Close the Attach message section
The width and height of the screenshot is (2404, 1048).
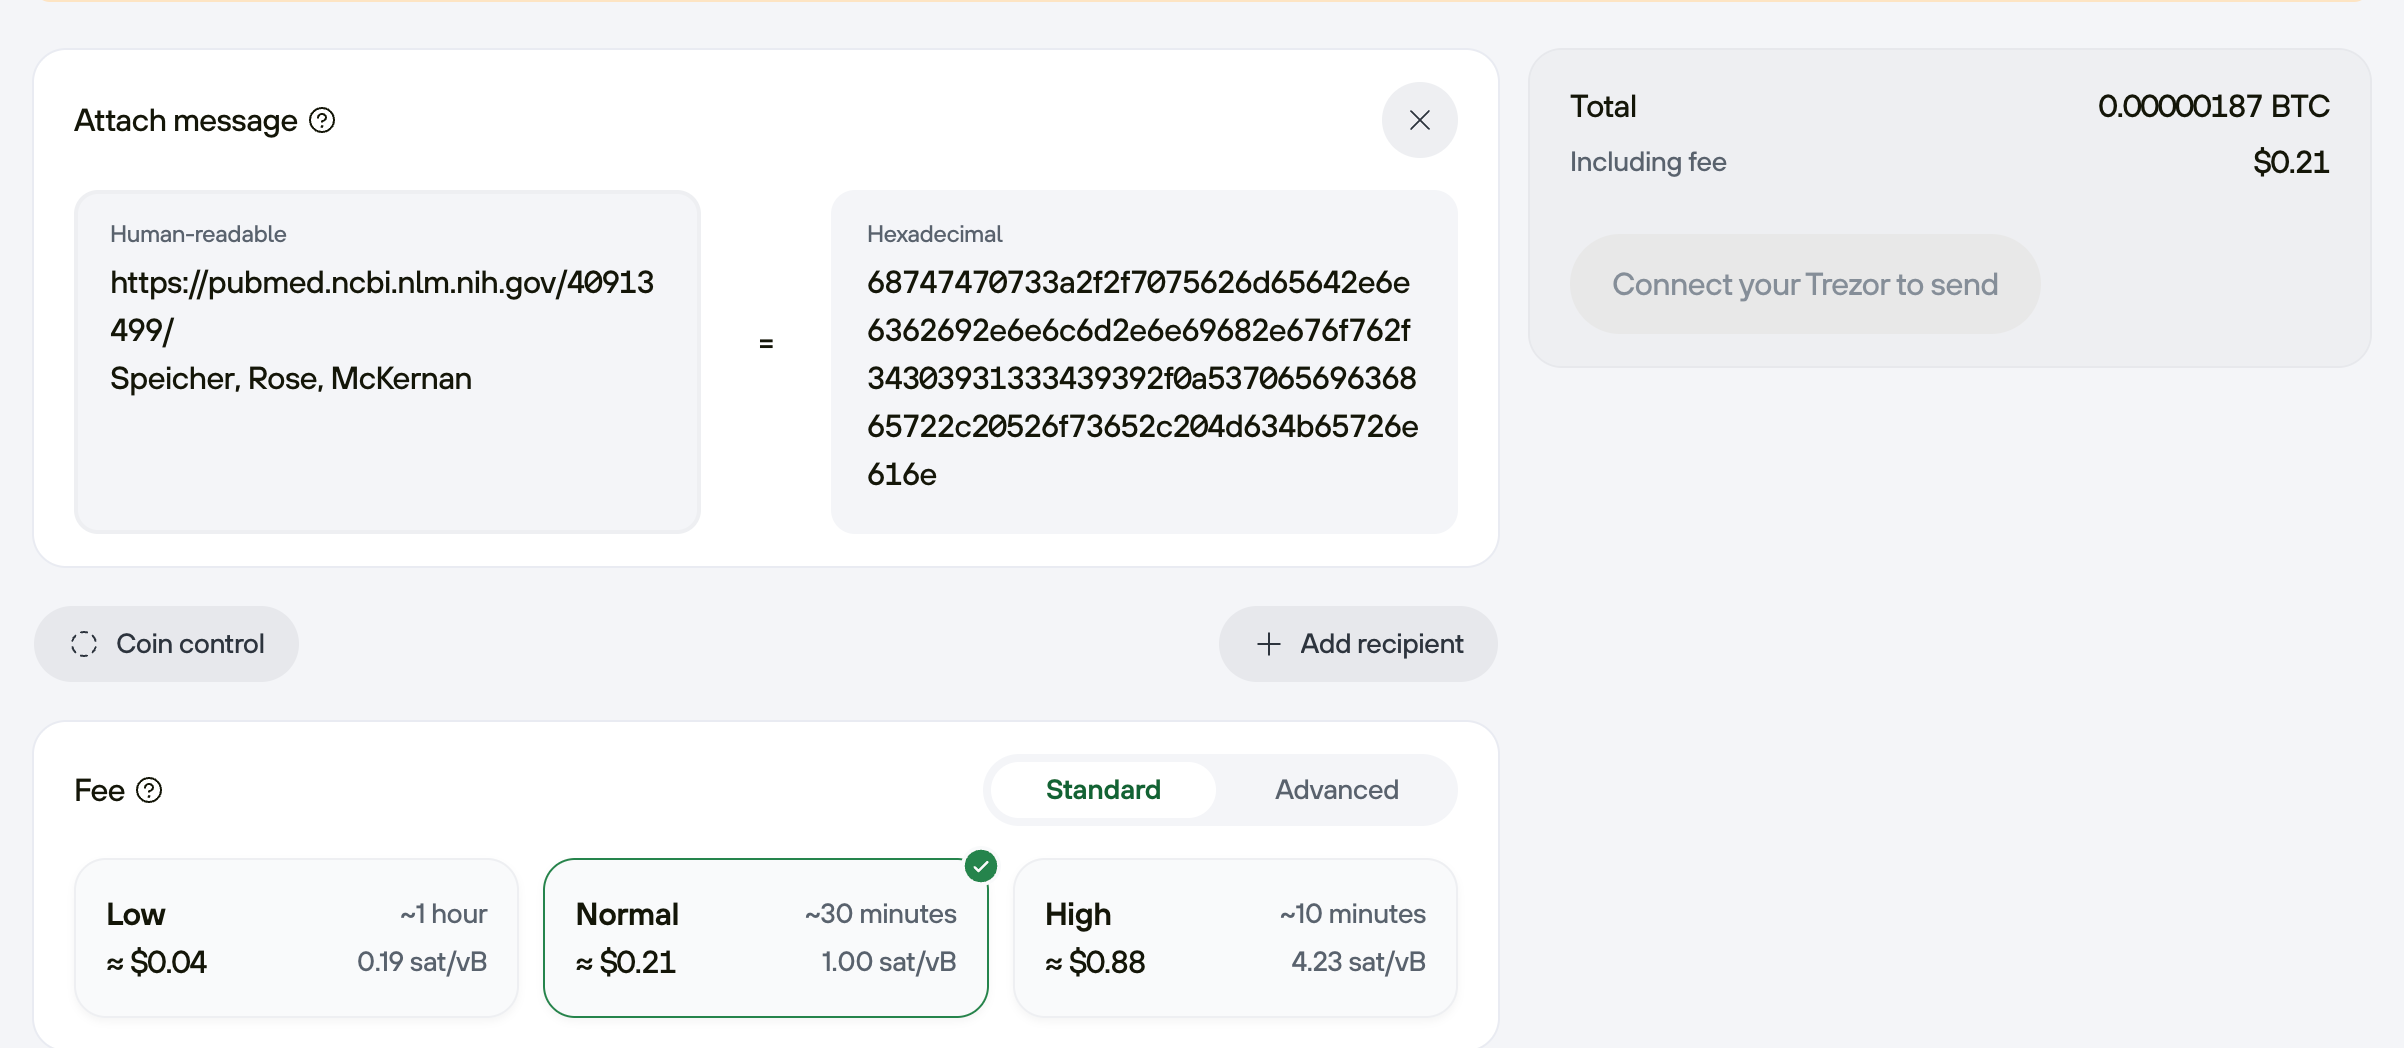tap(1419, 120)
